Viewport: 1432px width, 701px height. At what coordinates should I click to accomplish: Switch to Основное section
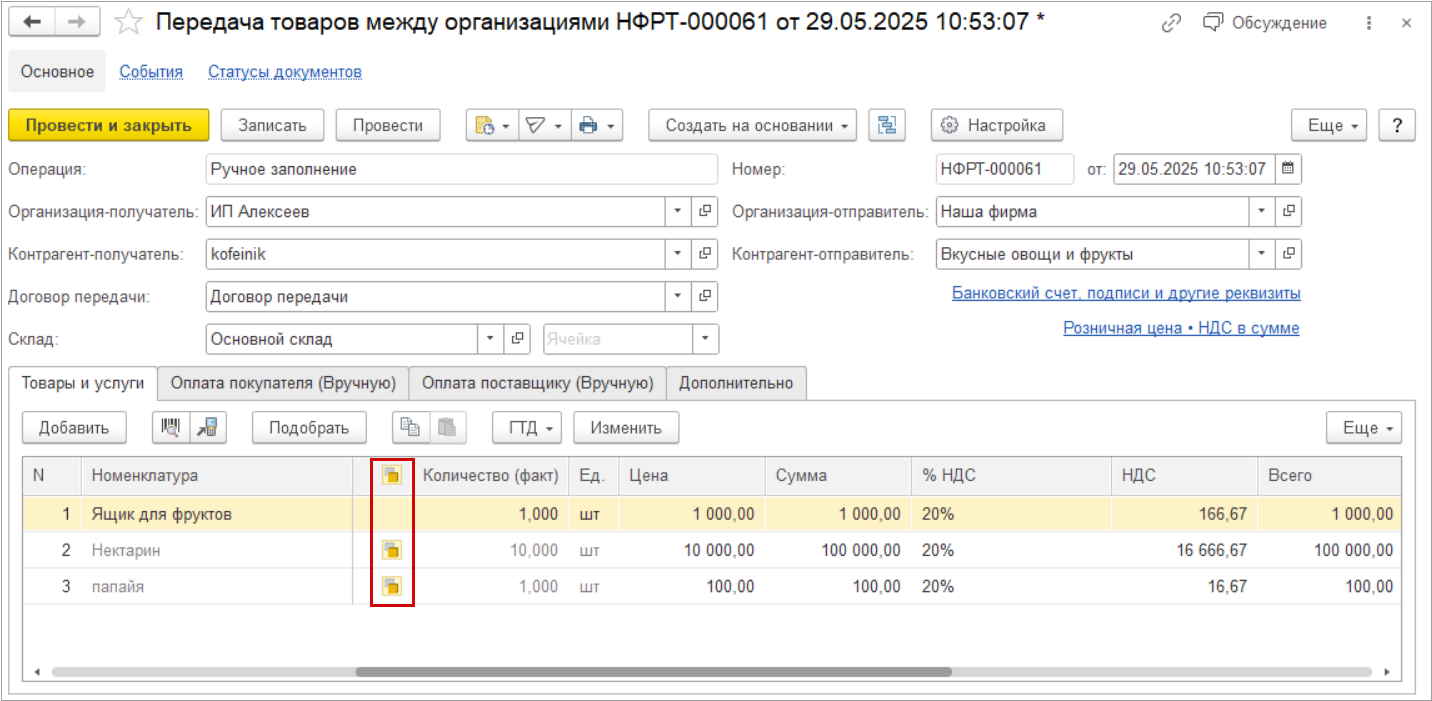57,72
